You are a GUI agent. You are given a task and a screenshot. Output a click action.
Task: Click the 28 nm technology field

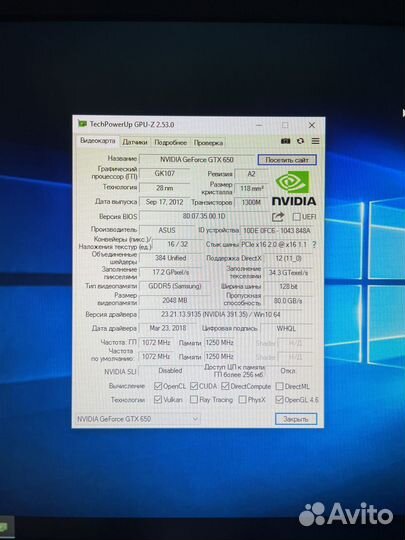click(x=164, y=188)
